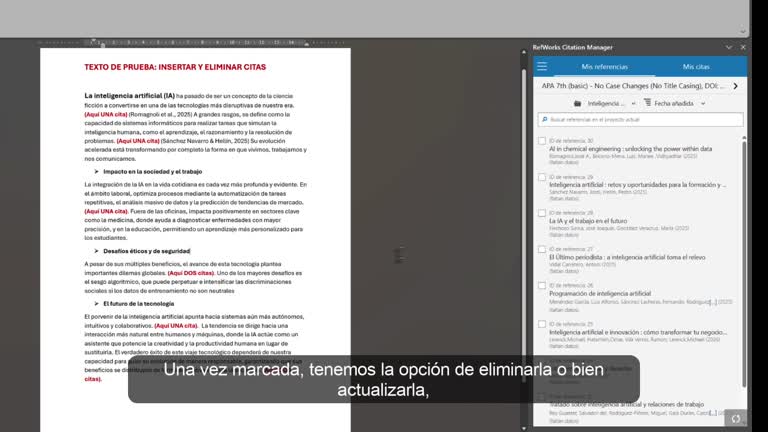The width and height of the screenshot is (768, 432).
Task: Click title 'Tratado sobre inteligencia artificial y relaciones de trabajo'
Action: 626,405
